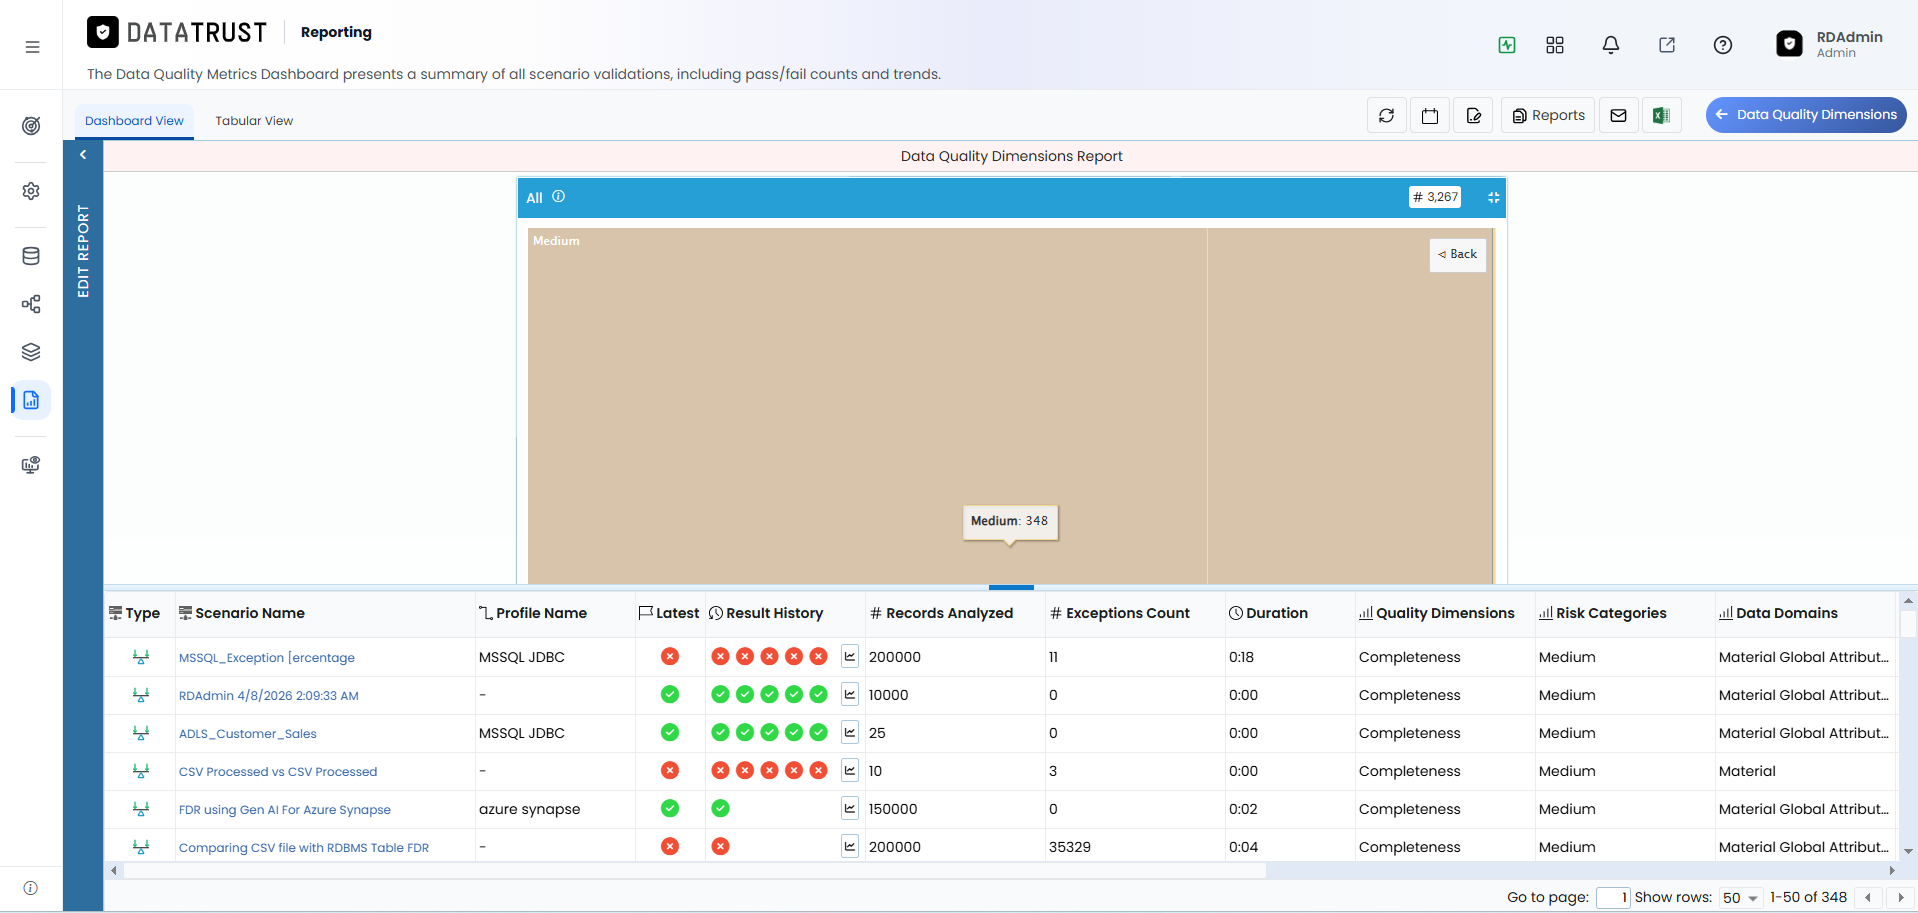Click the Go to page input field
Screen dimensions: 1918x913
pyautogui.click(x=1613, y=898)
